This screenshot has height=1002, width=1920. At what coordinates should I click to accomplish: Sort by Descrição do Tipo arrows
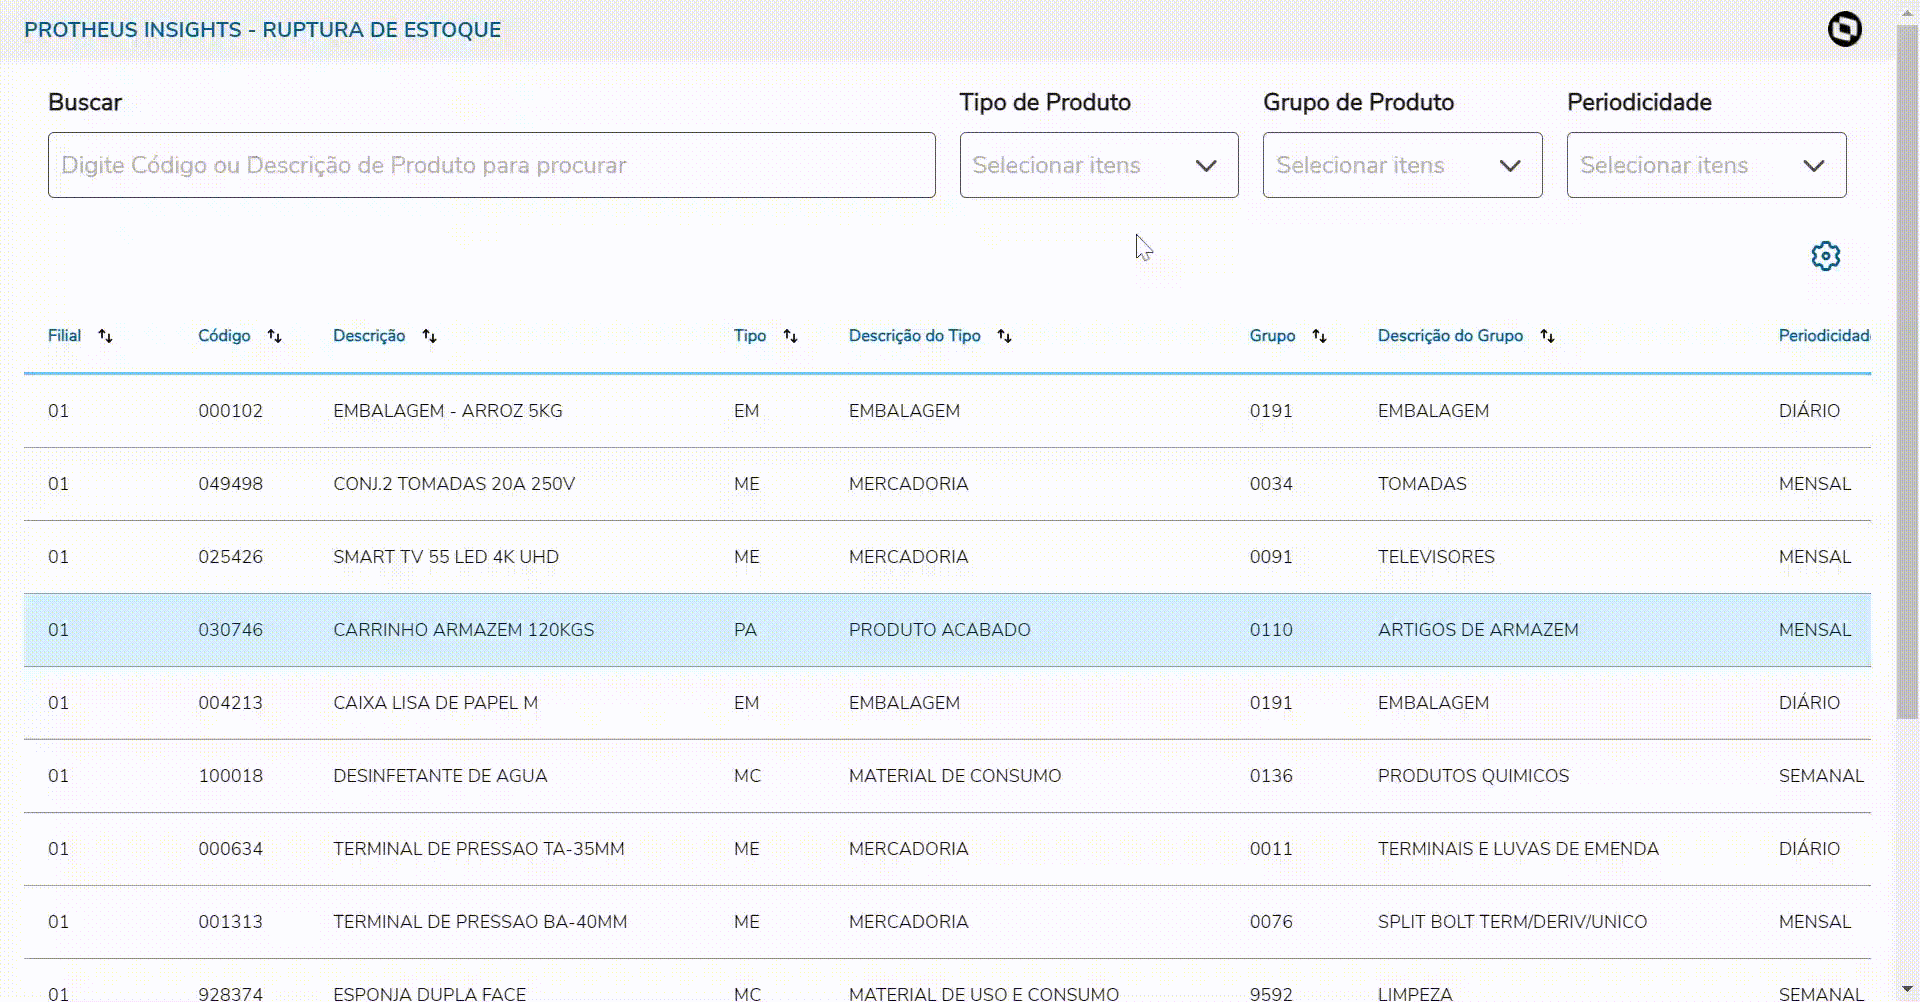pos(1004,336)
